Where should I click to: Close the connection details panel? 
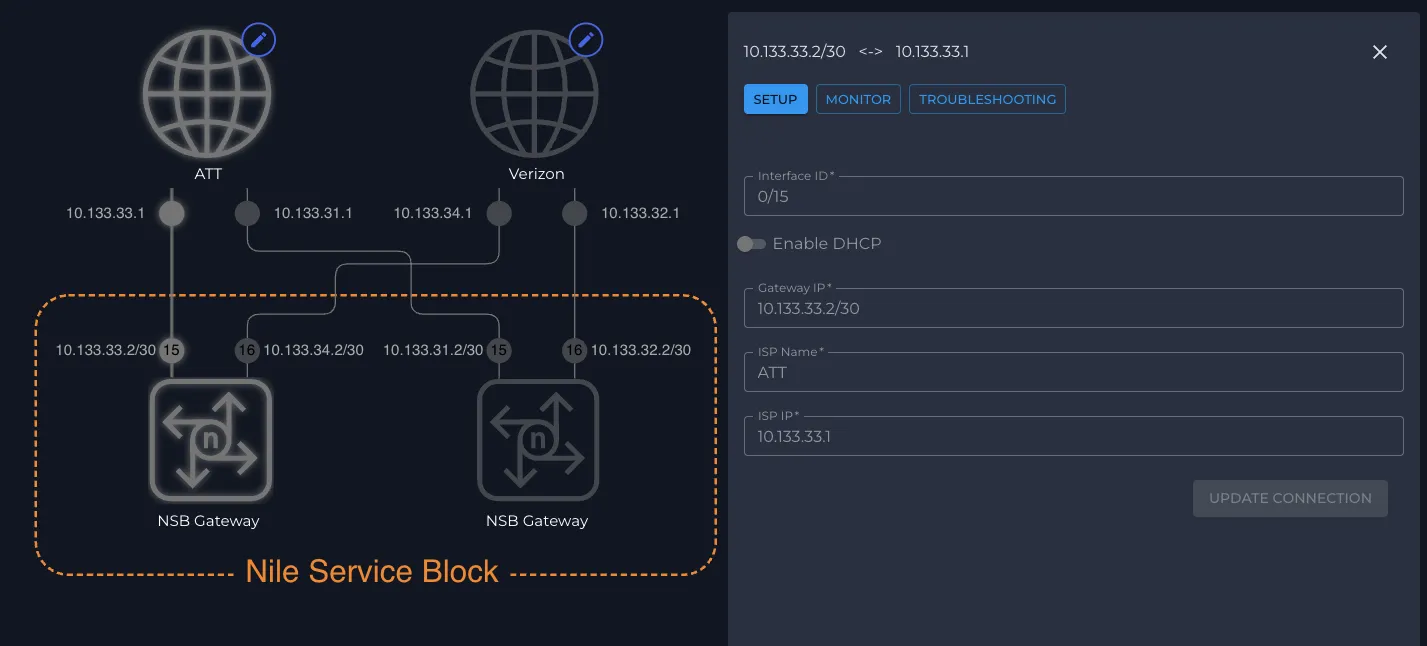pos(1380,52)
